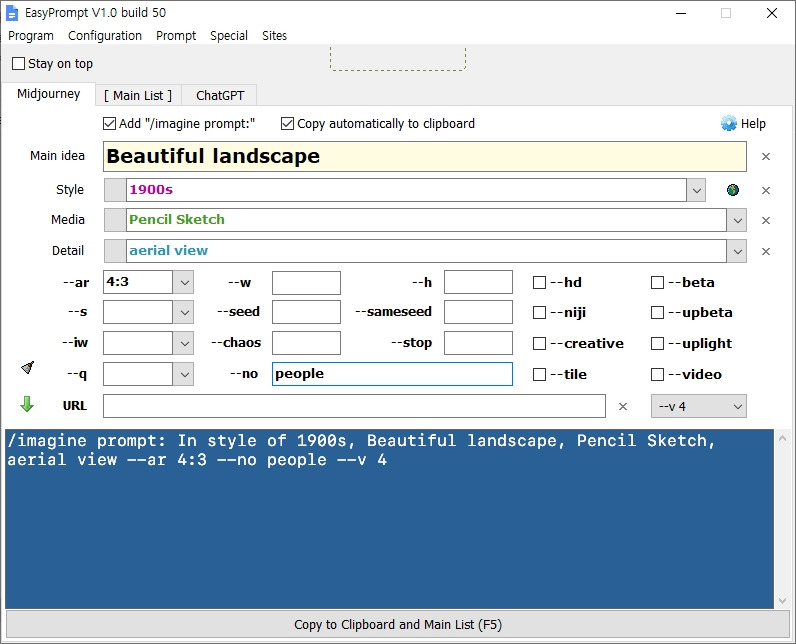Click the gray square left of Style box
Image resolution: width=796 pixels, height=644 pixels.
[x=115, y=190]
